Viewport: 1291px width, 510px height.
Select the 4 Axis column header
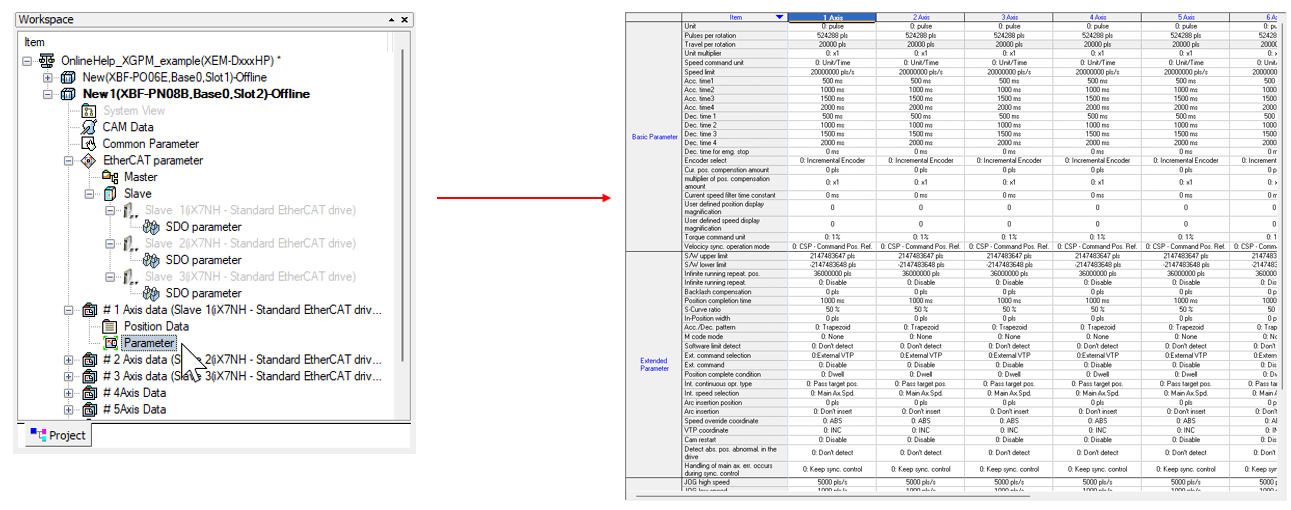1097,17
